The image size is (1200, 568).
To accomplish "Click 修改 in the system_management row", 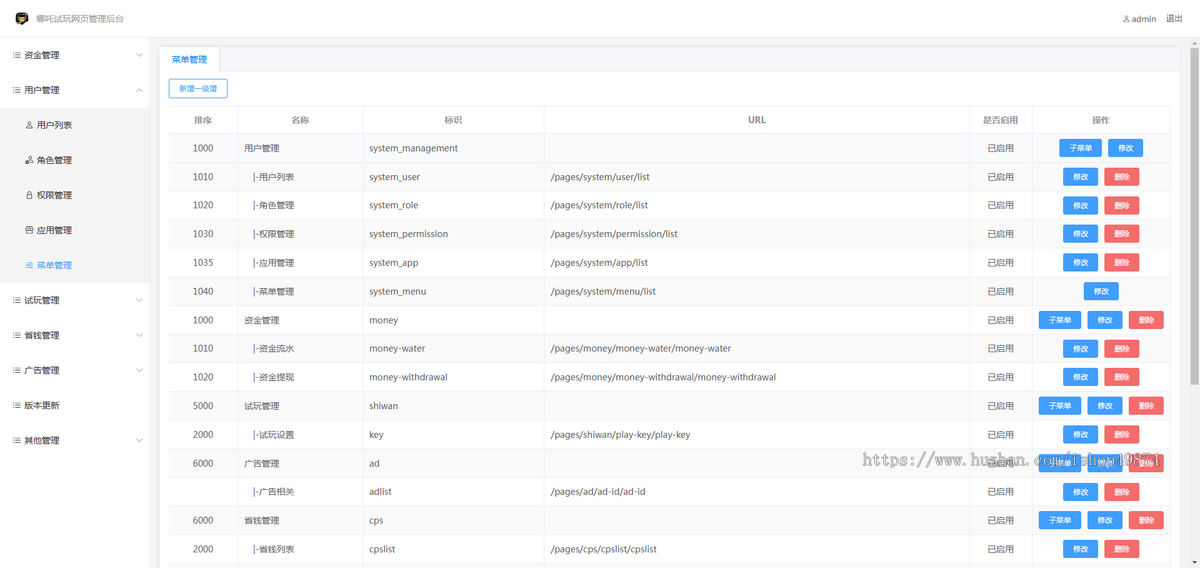I will (x=1125, y=148).
